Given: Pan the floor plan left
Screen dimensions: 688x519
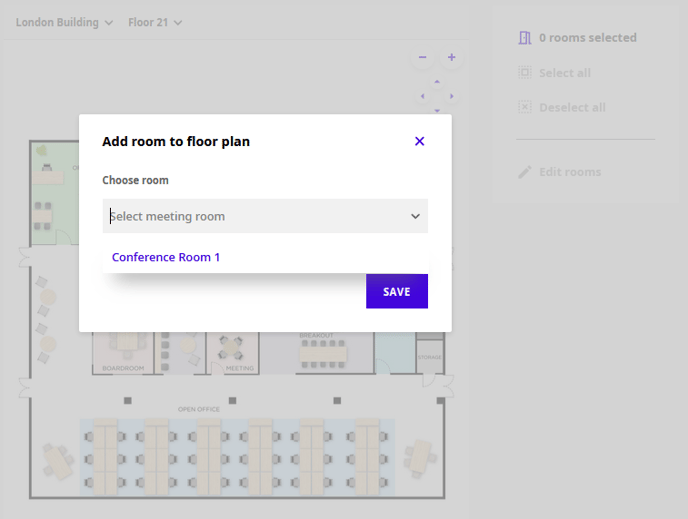Looking at the screenshot, I should [422, 97].
